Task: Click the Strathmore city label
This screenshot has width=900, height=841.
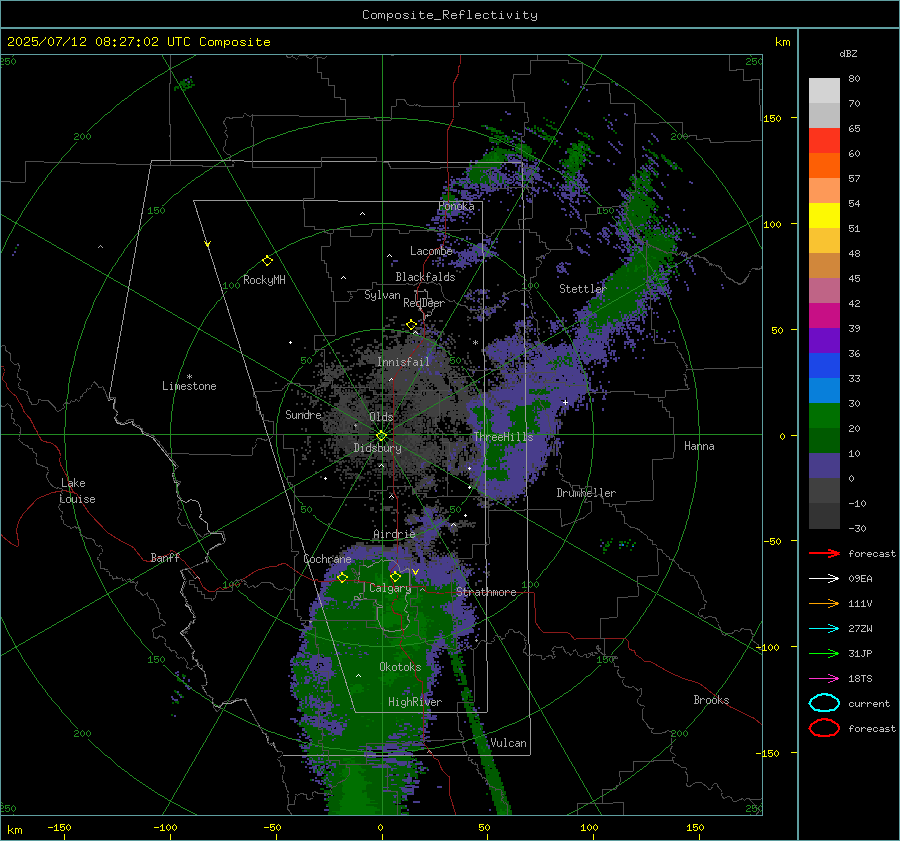Action: (486, 592)
